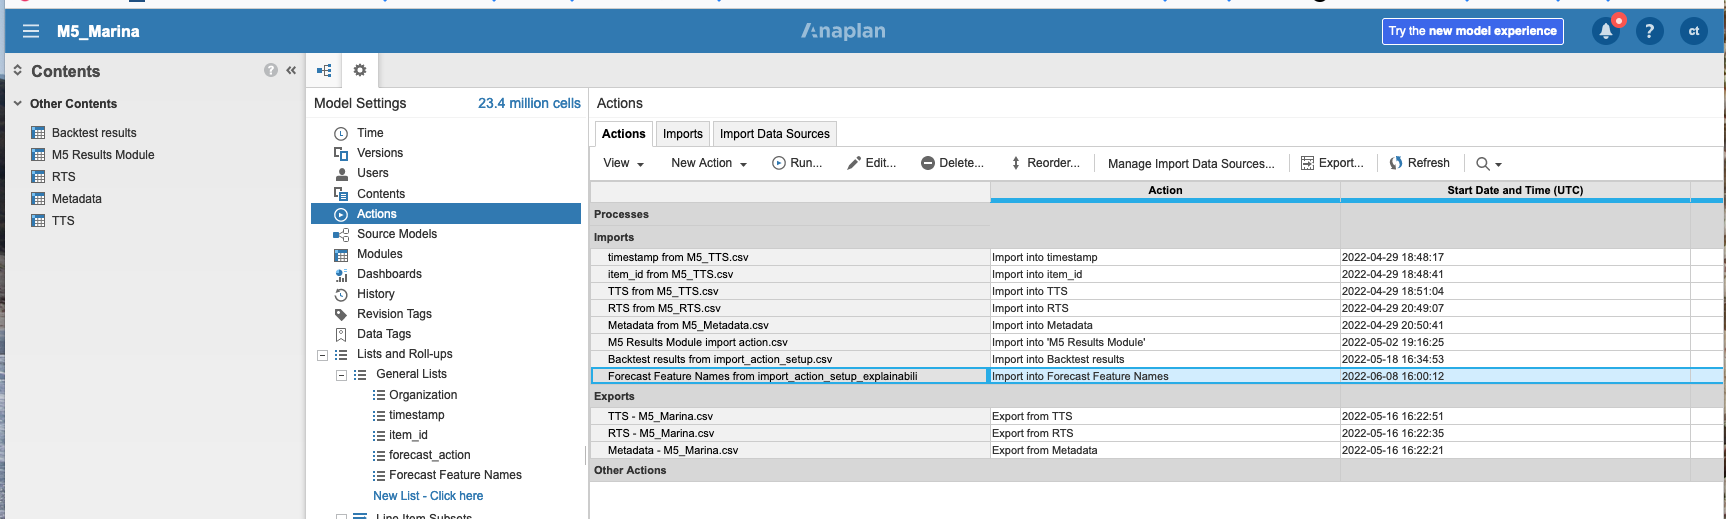The width and height of the screenshot is (1726, 519).
Task: Open the Metadata module in Contents
Action: tap(67, 198)
